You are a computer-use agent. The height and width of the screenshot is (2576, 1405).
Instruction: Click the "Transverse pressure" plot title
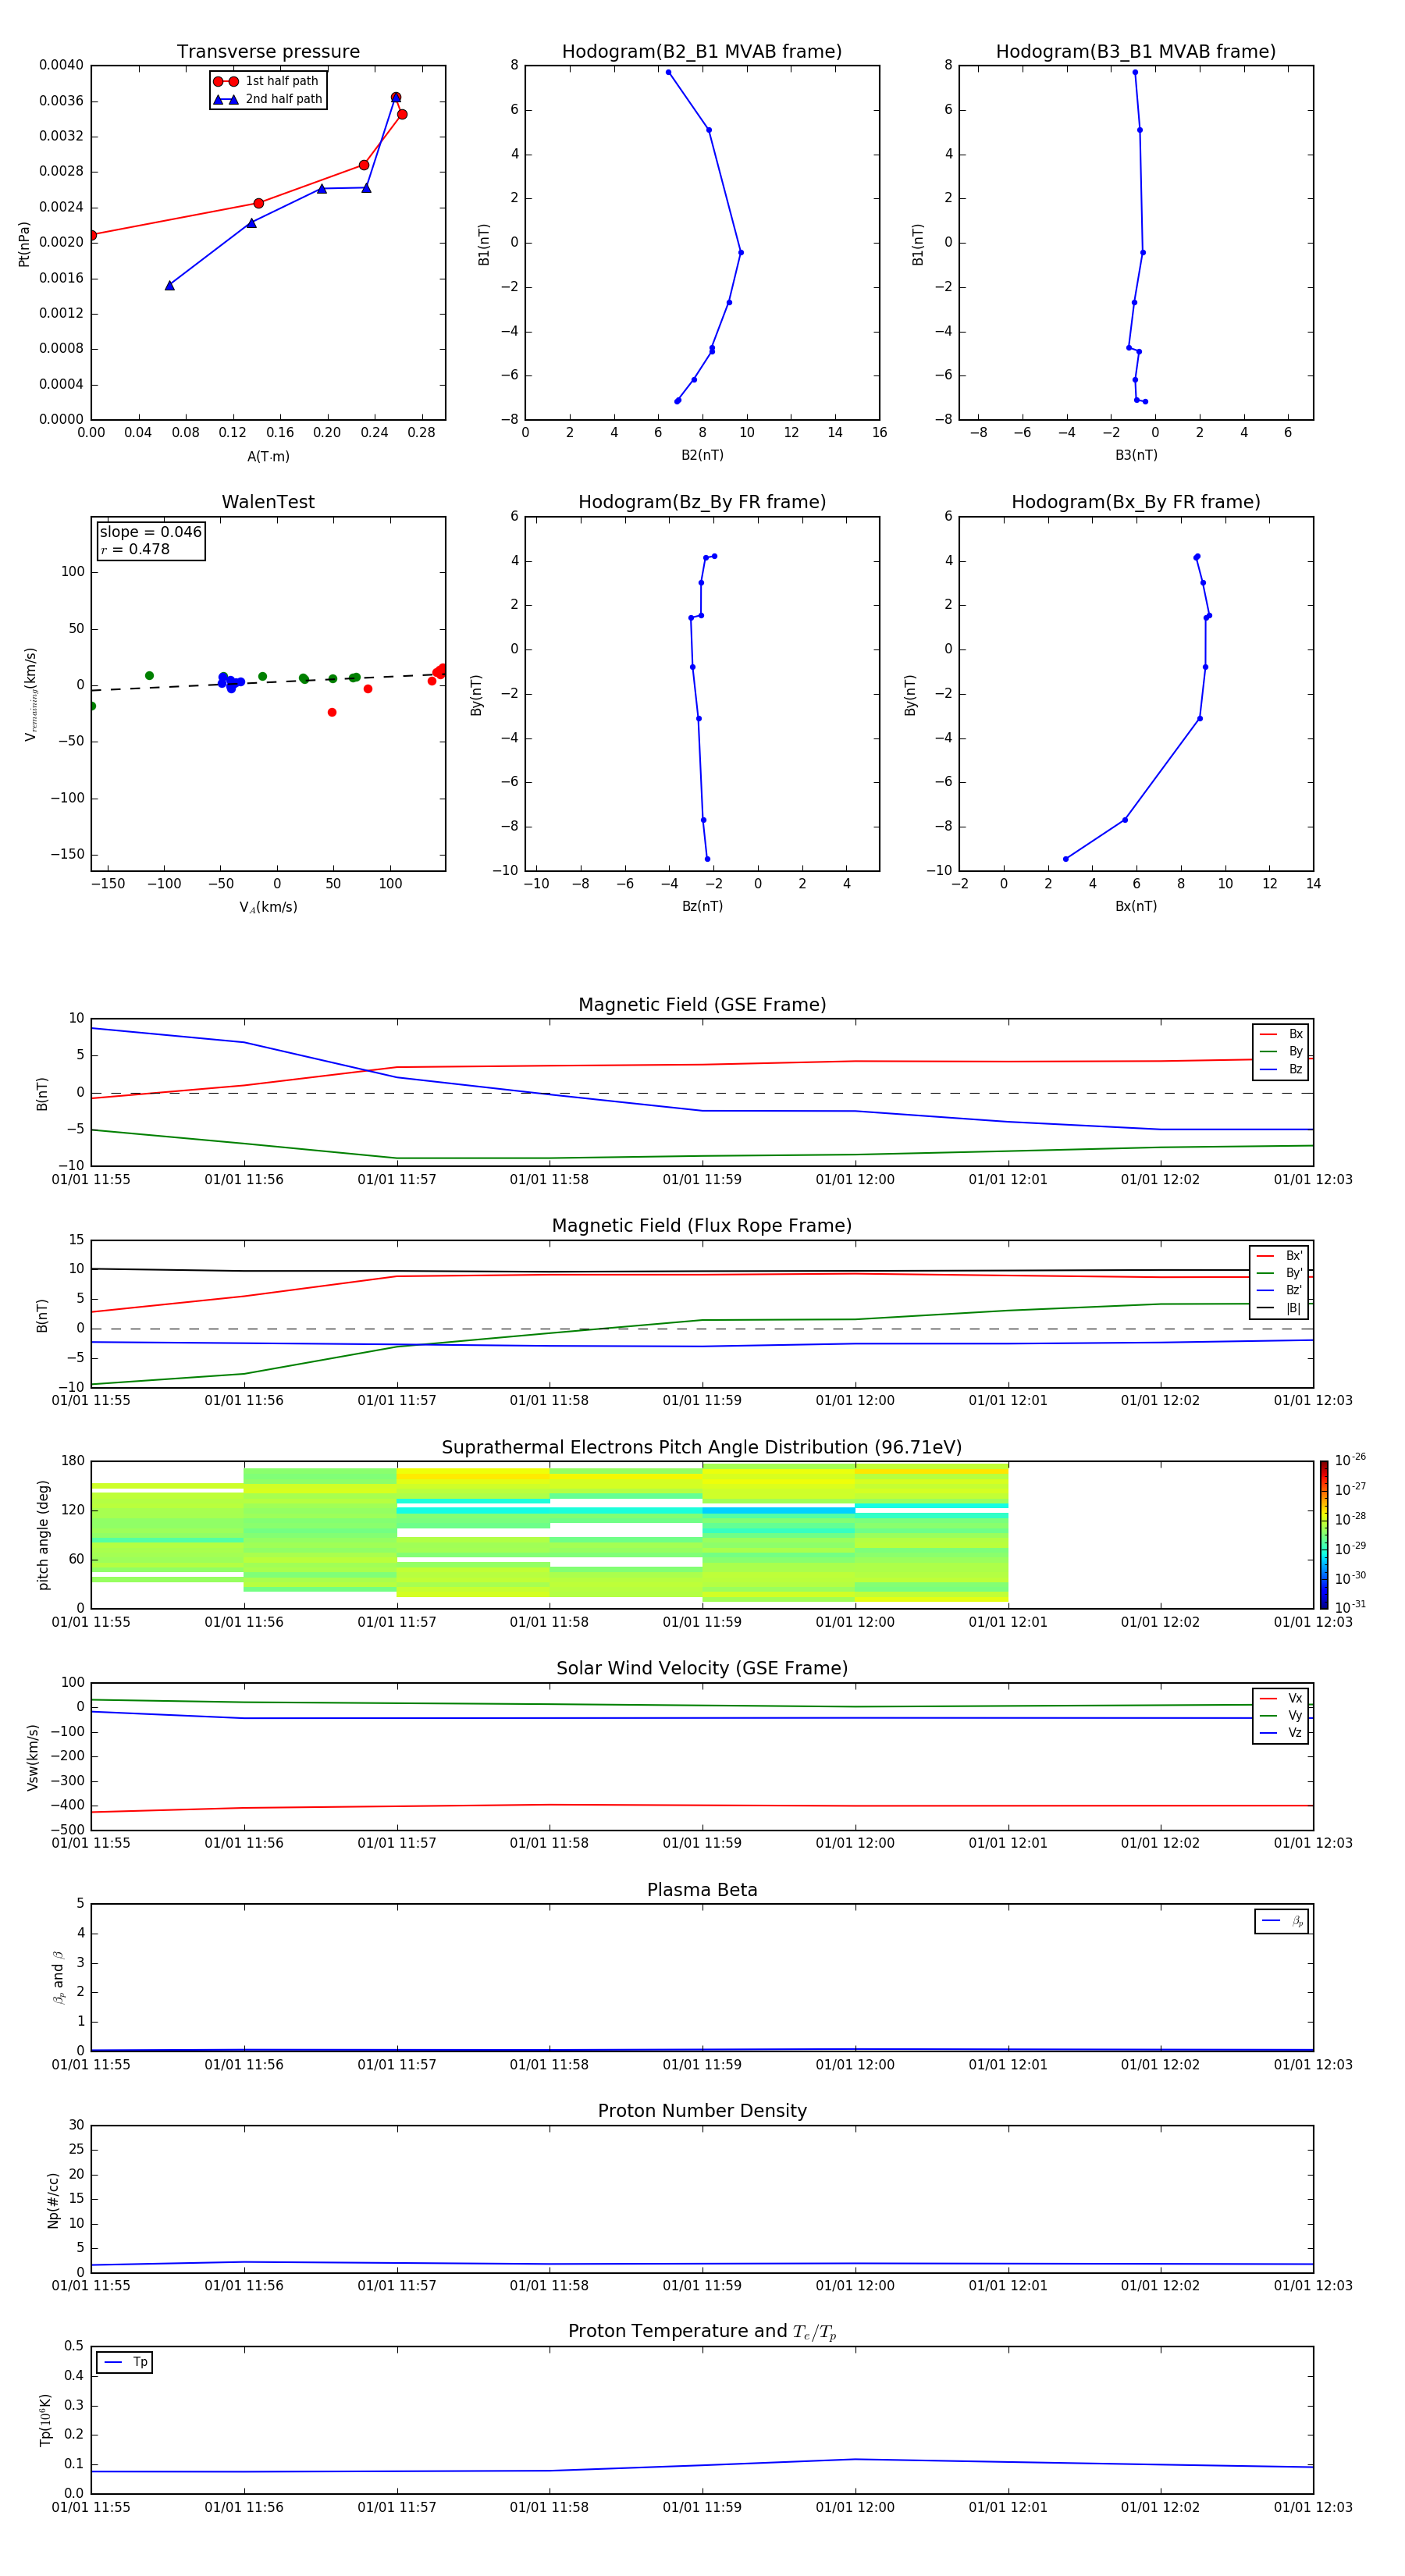coord(268,52)
